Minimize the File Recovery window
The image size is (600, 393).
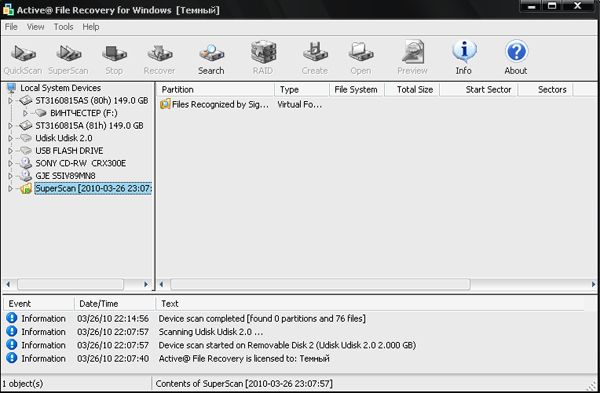532,6
